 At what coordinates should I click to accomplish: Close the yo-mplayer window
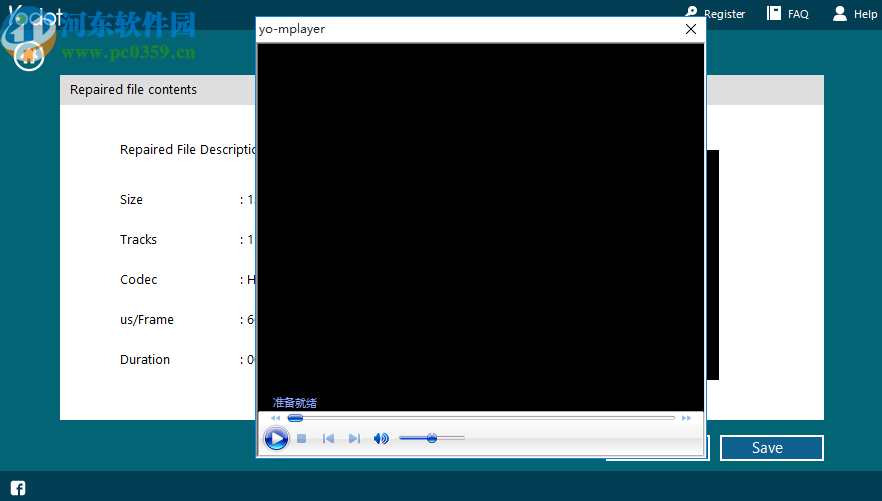pyautogui.click(x=691, y=29)
